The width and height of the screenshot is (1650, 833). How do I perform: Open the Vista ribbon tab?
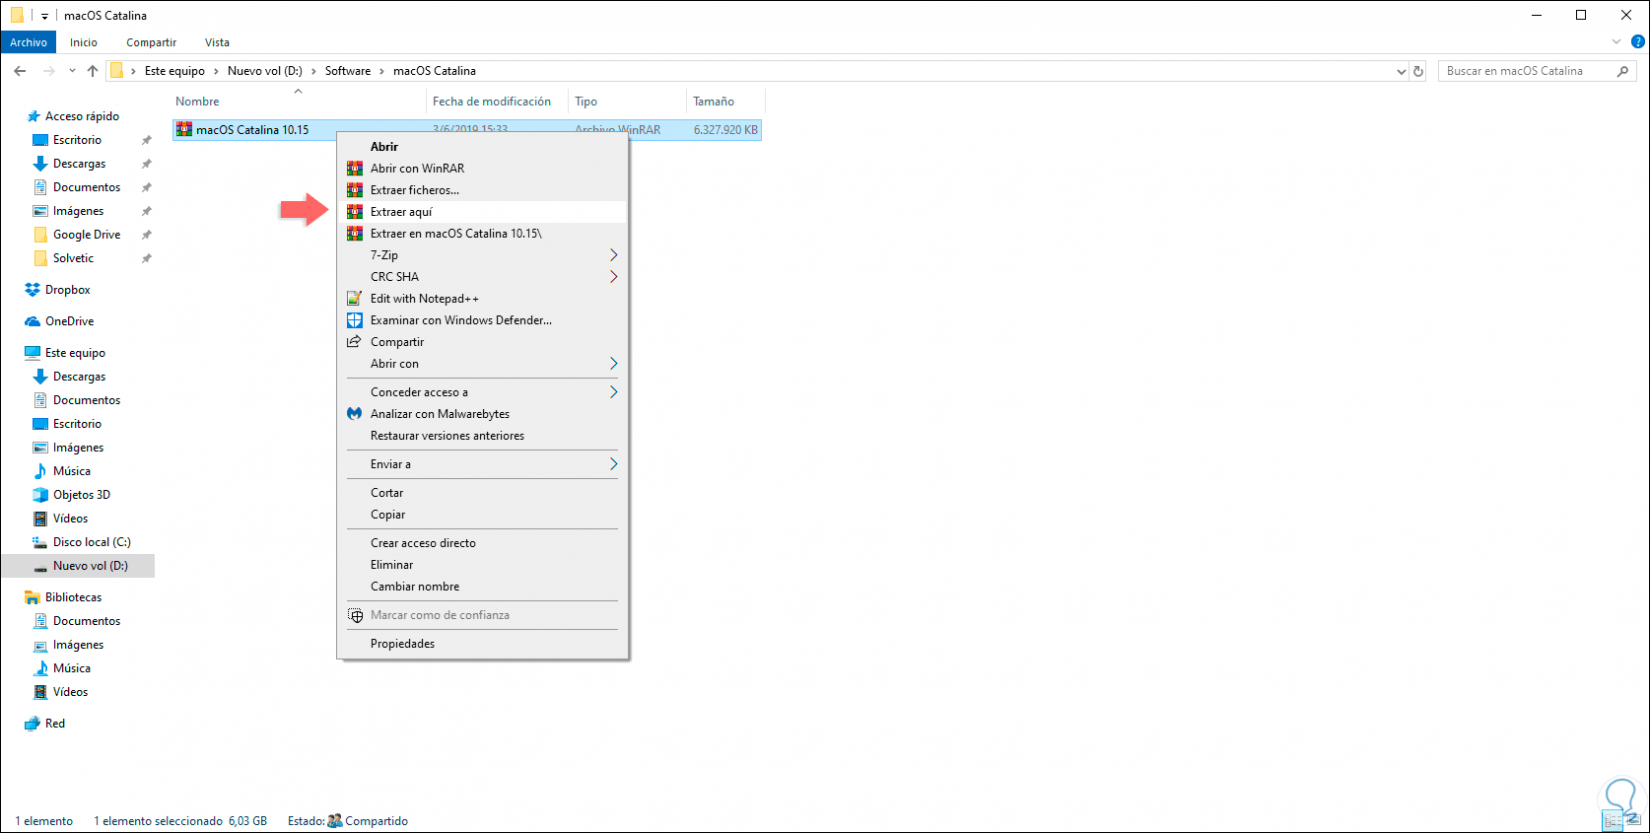(217, 42)
